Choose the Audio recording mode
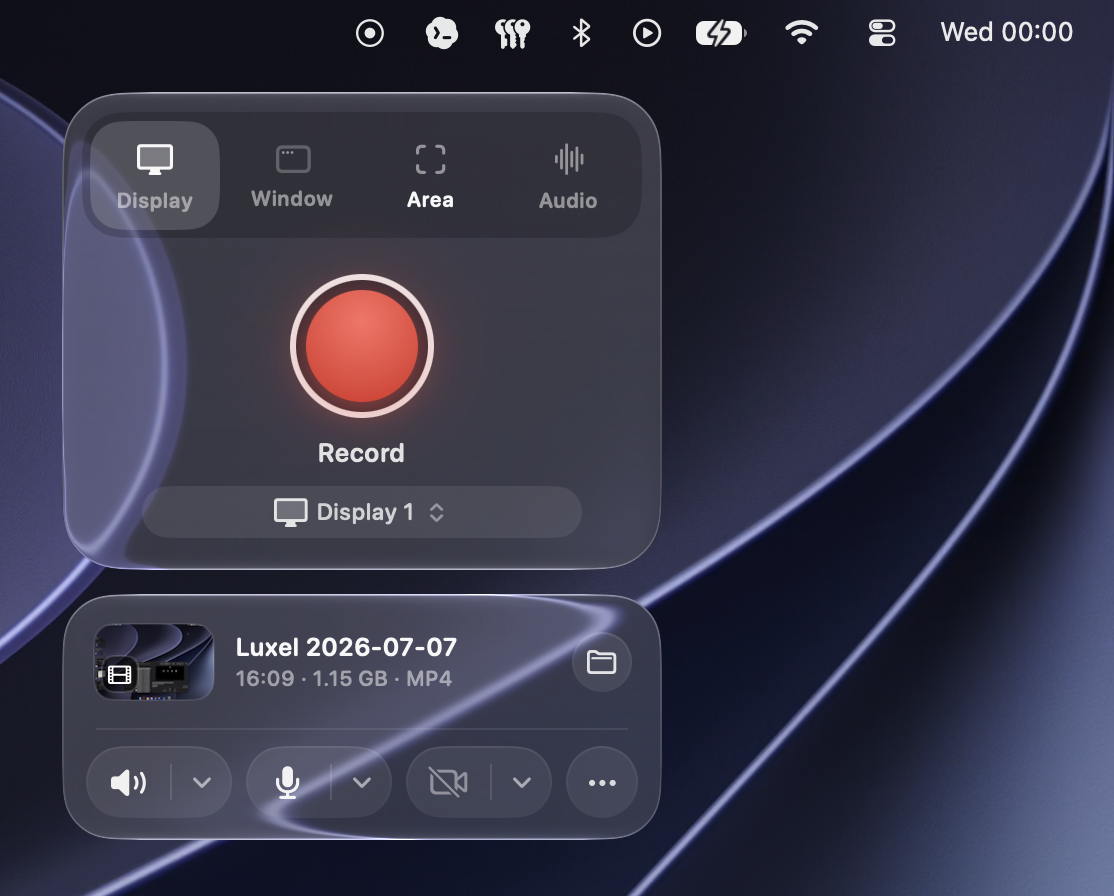The height and width of the screenshot is (896, 1114). (568, 176)
